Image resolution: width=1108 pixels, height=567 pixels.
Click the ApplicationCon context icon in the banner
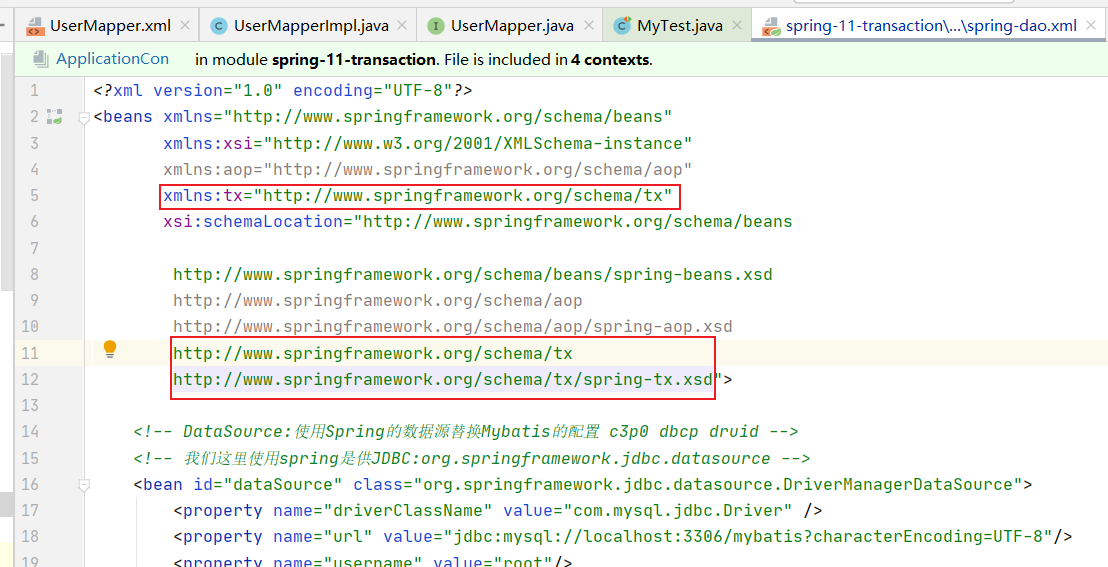(40, 59)
